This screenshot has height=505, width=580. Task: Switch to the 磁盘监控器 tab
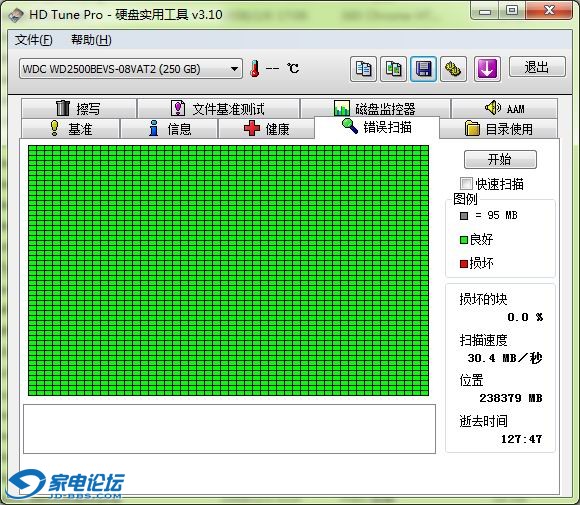[x=375, y=108]
